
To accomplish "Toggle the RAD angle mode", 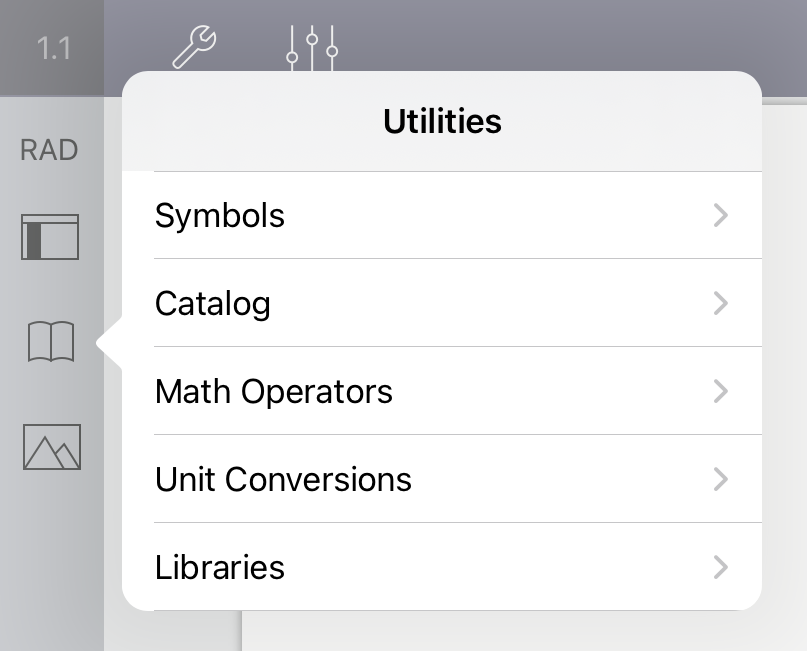I will coord(49,150).
